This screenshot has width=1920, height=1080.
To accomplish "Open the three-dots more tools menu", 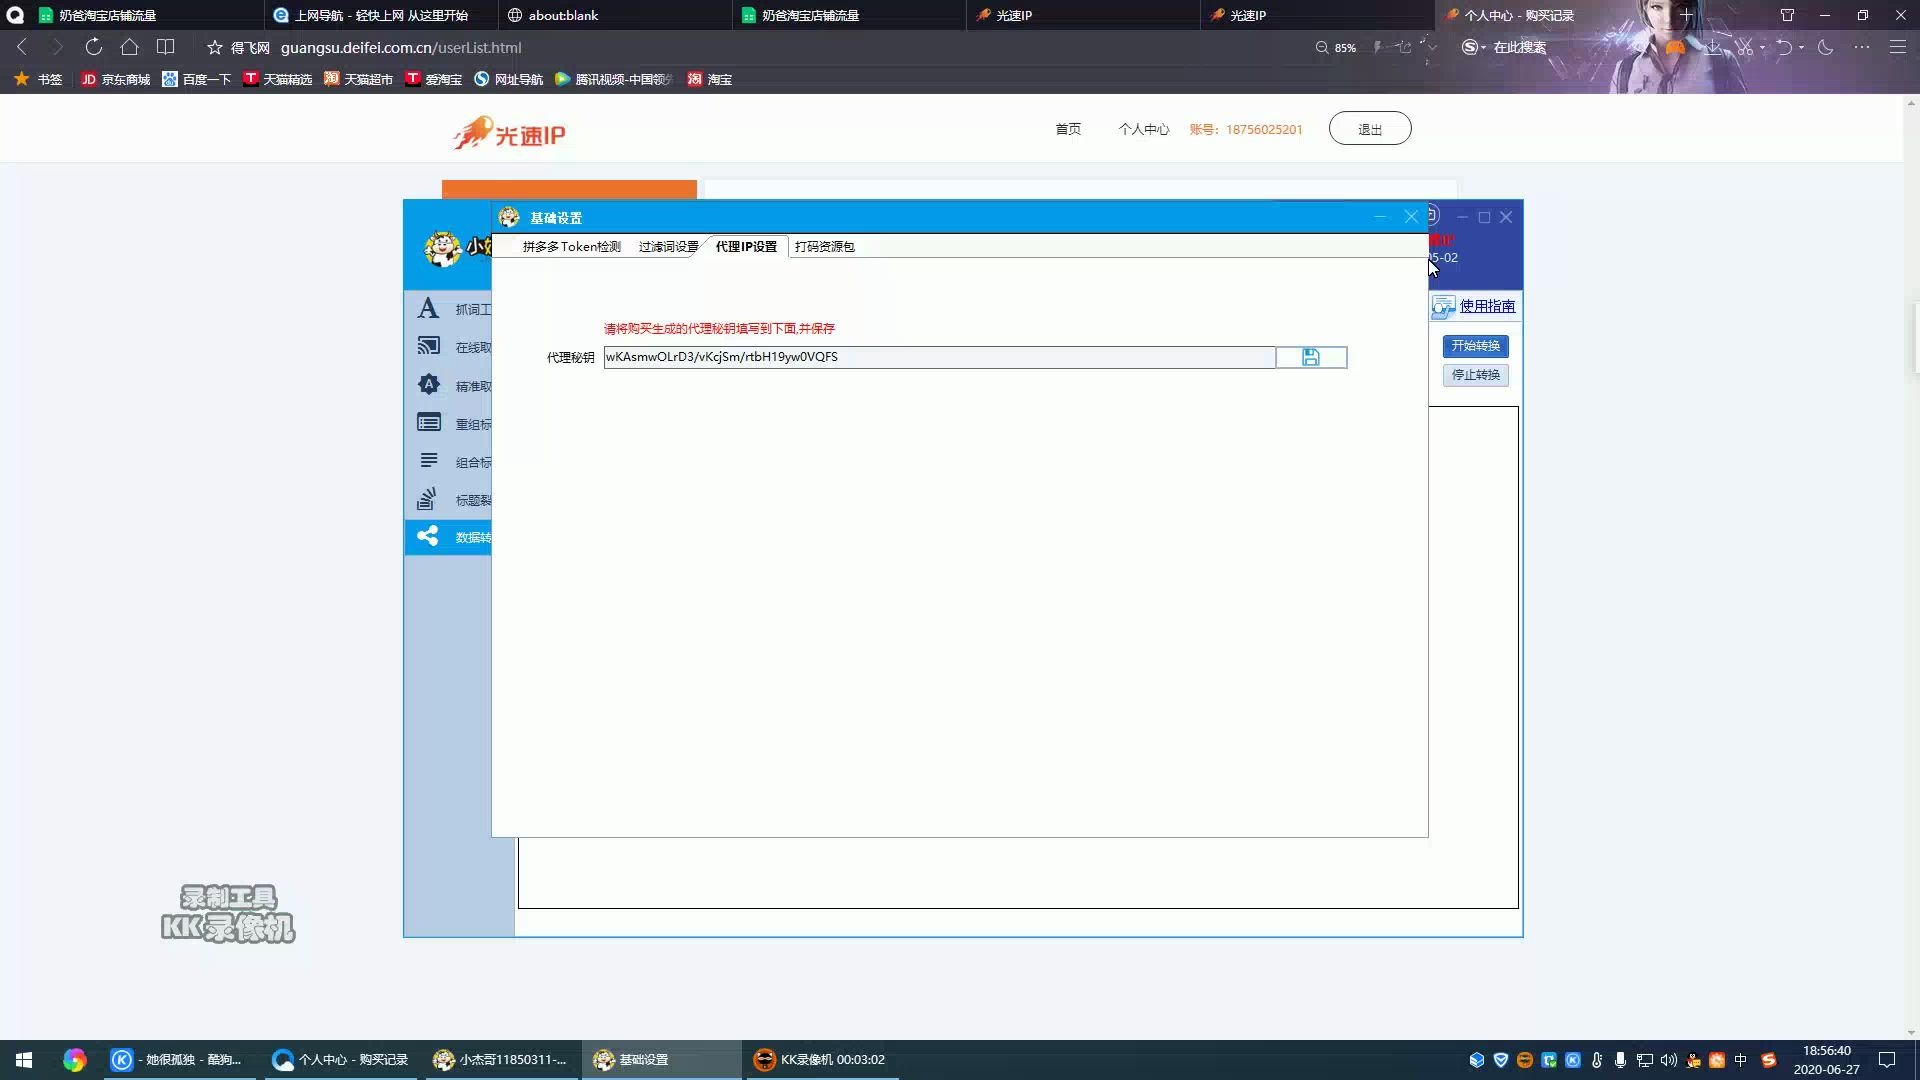I will [x=1861, y=47].
